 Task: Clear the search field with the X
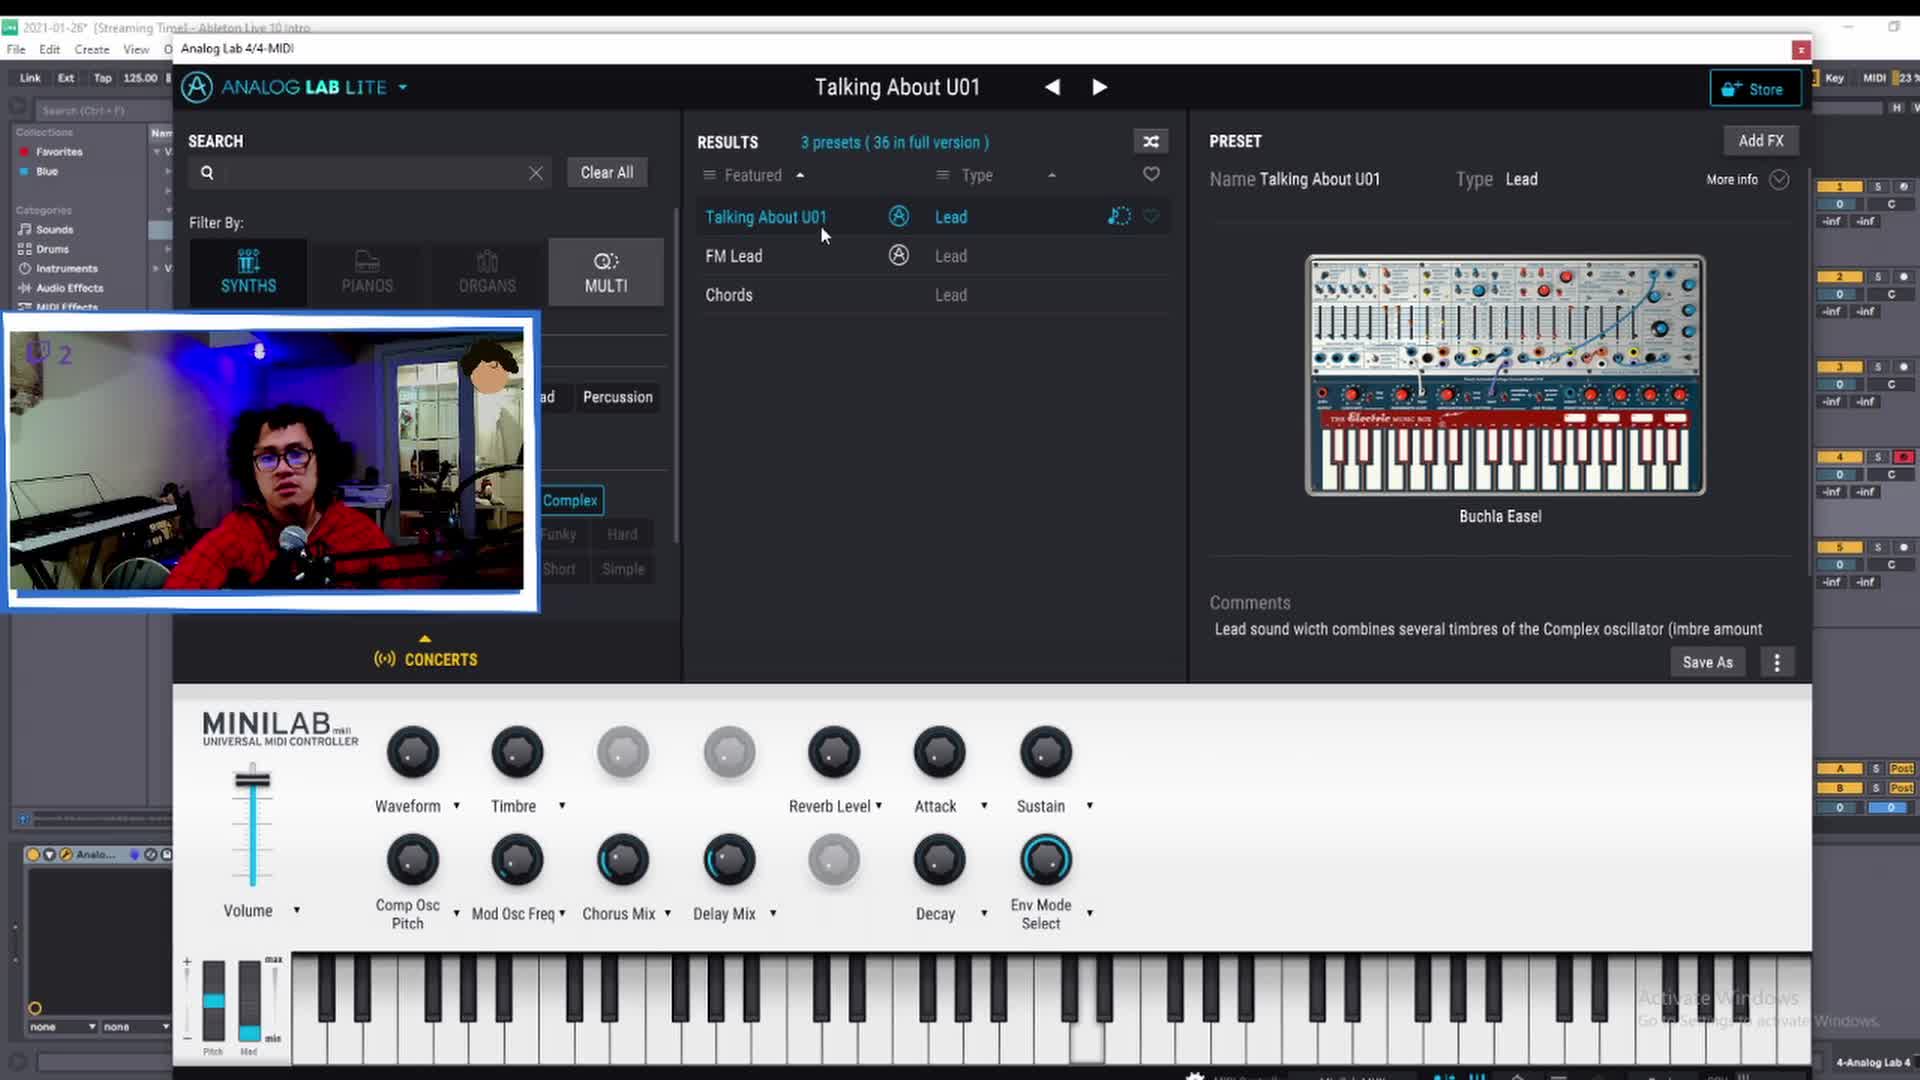[536, 173]
